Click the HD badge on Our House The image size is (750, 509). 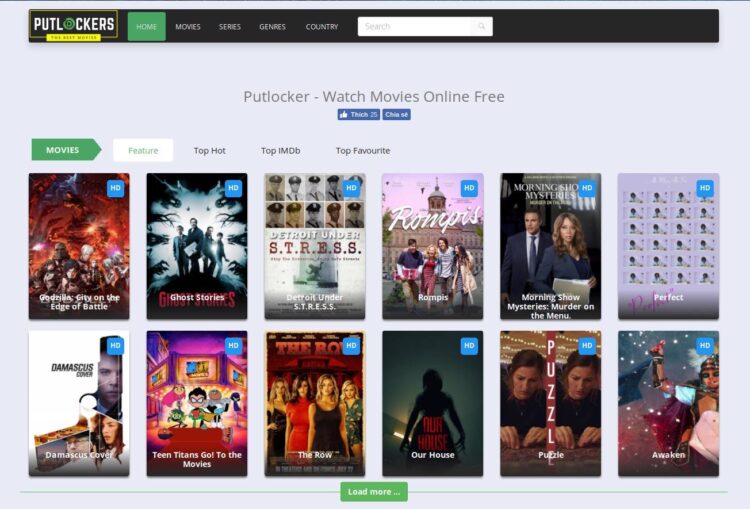pyautogui.click(x=469, y=345)
